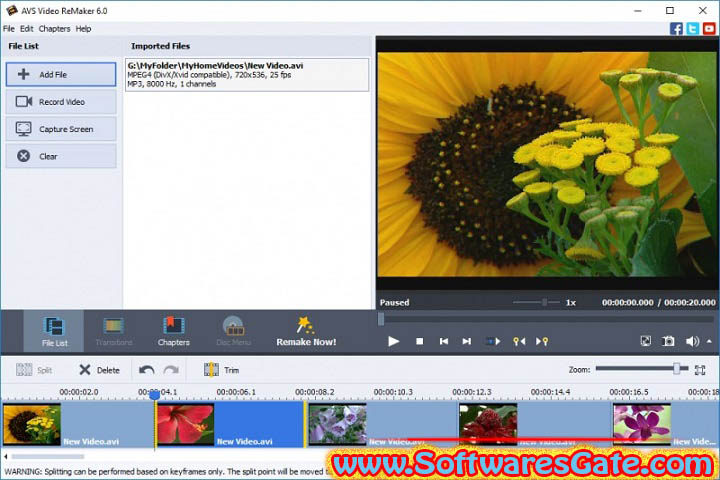Select the sunflower clip thumbnail on timeline
This screenshot has width=720, height=480.
point(32,425)
